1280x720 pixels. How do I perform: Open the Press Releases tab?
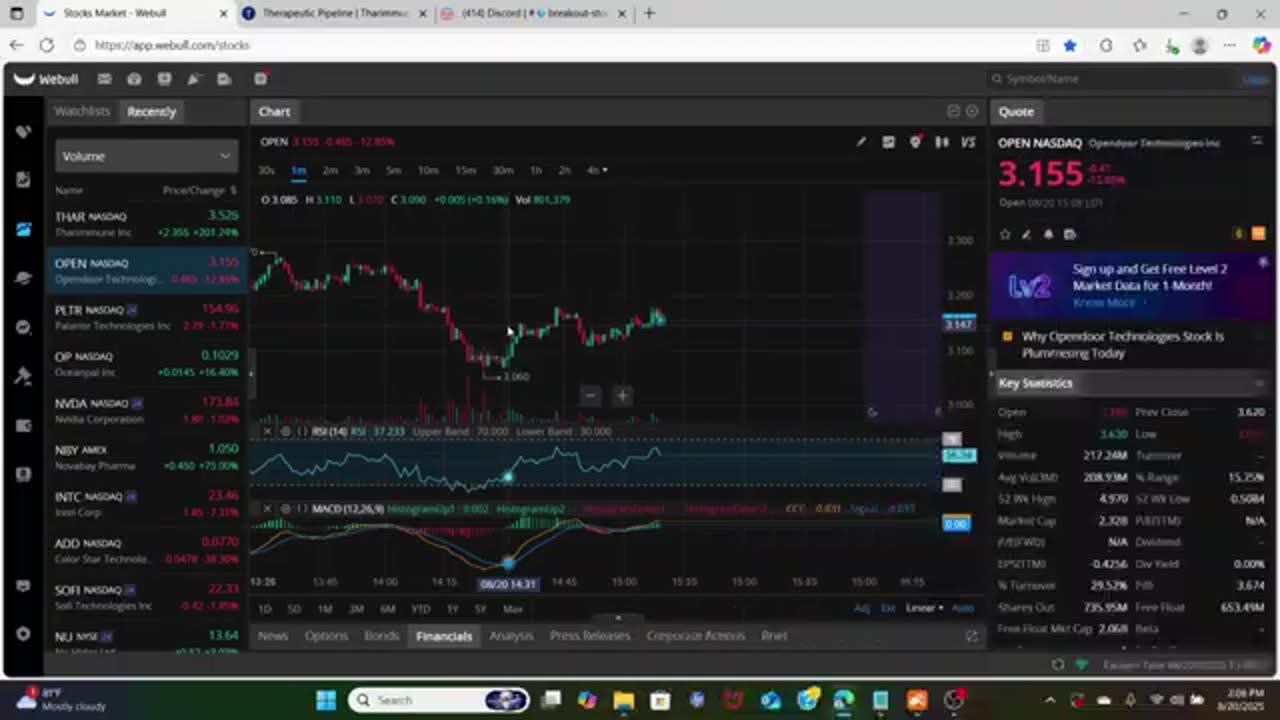point(590,636)
